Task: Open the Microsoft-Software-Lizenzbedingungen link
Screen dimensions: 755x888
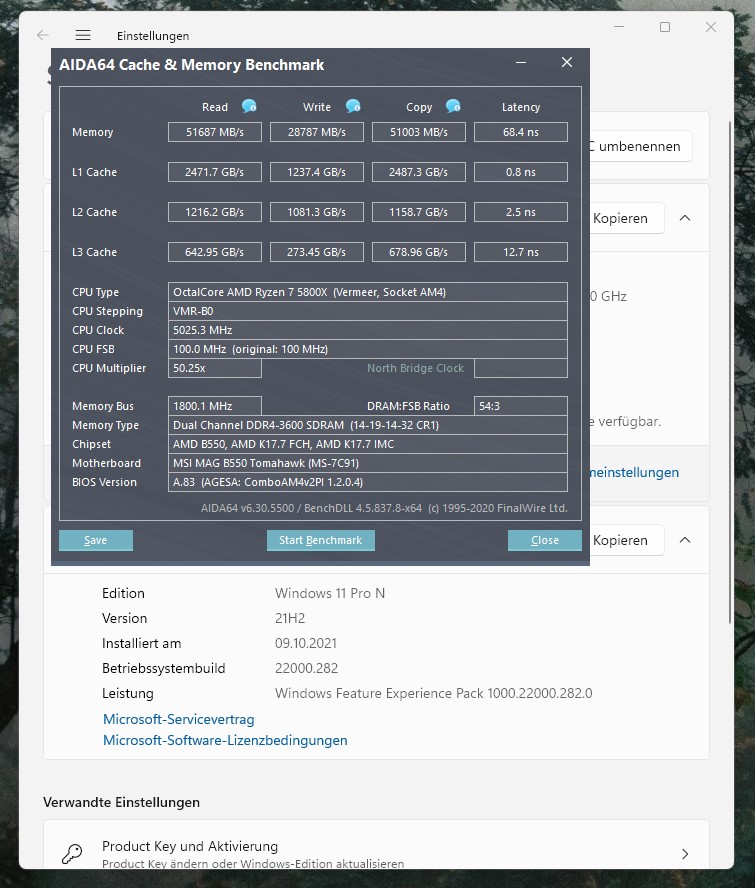Action: tap(225, 740)
